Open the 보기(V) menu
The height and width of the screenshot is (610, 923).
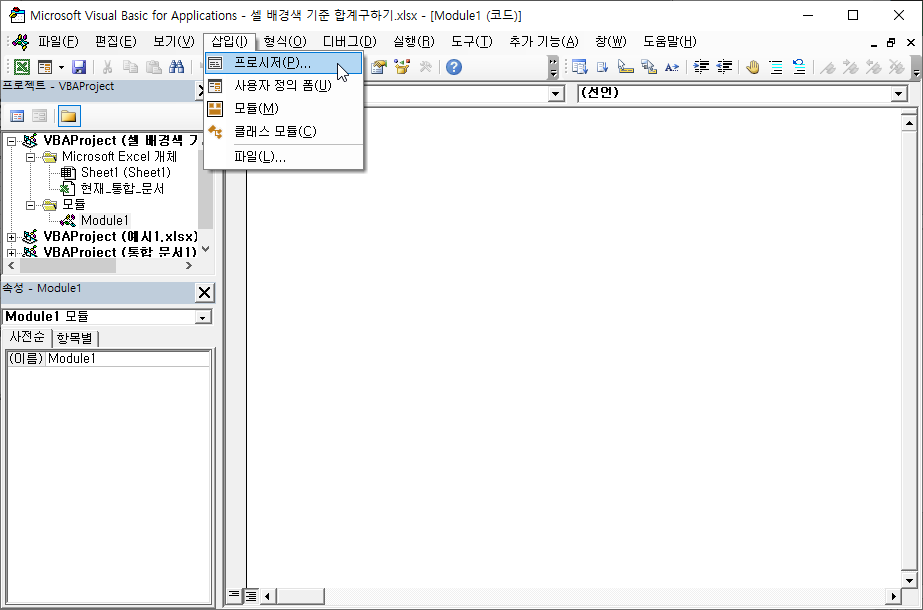pos(174,42)
